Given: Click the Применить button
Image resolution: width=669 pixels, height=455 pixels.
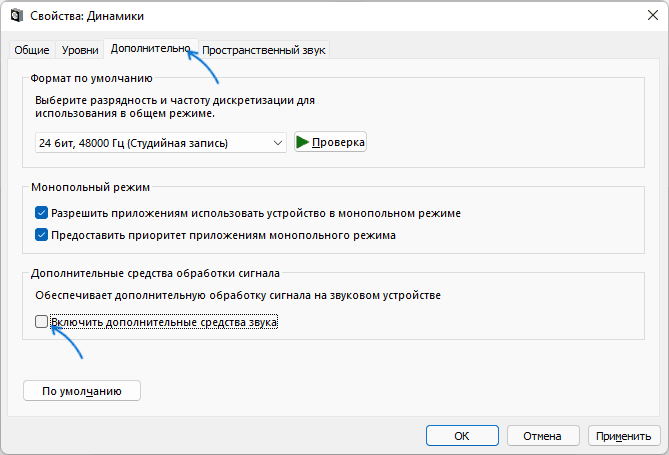Looking at the screenshot, I should pyautogui.click(x=624, y=436).
